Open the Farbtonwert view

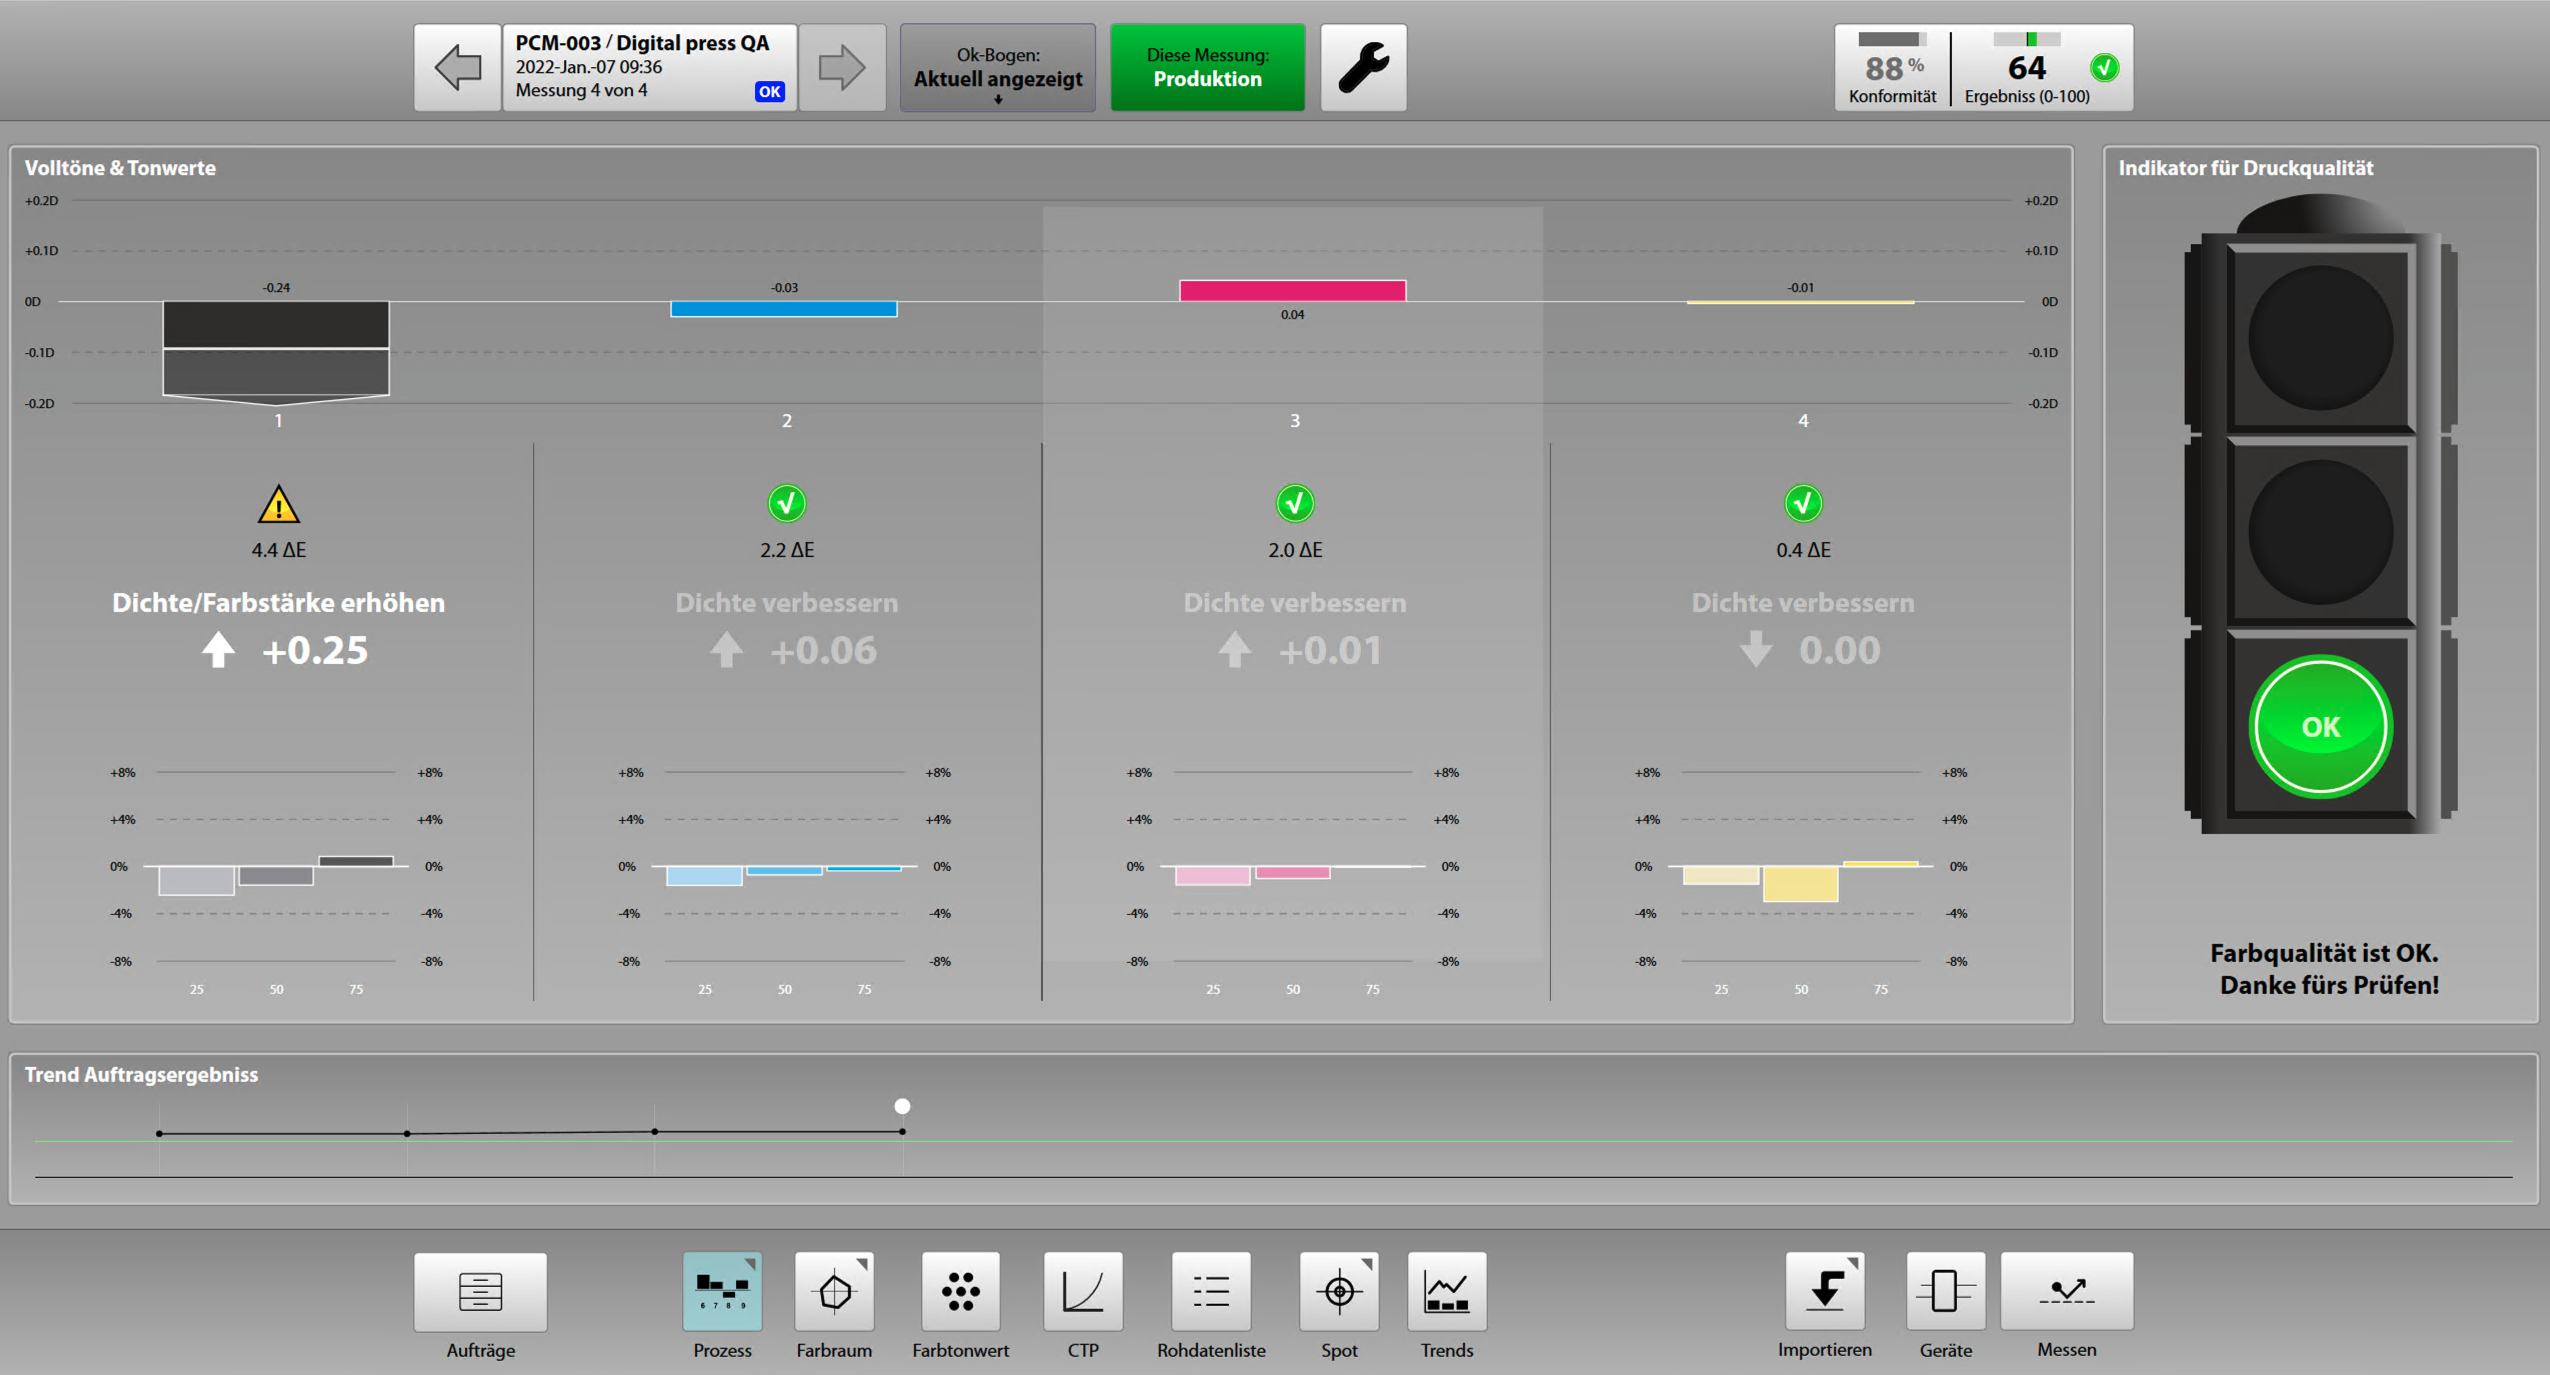click(x=960, y=1291)
